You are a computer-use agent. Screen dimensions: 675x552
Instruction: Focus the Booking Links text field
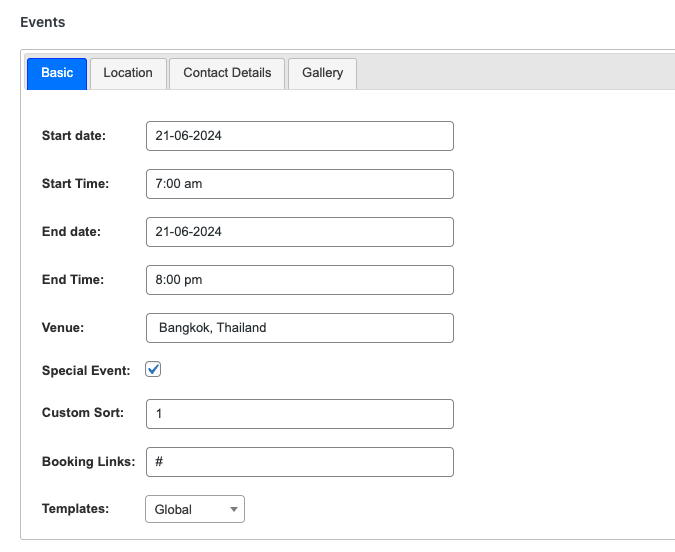coord(299,462)
